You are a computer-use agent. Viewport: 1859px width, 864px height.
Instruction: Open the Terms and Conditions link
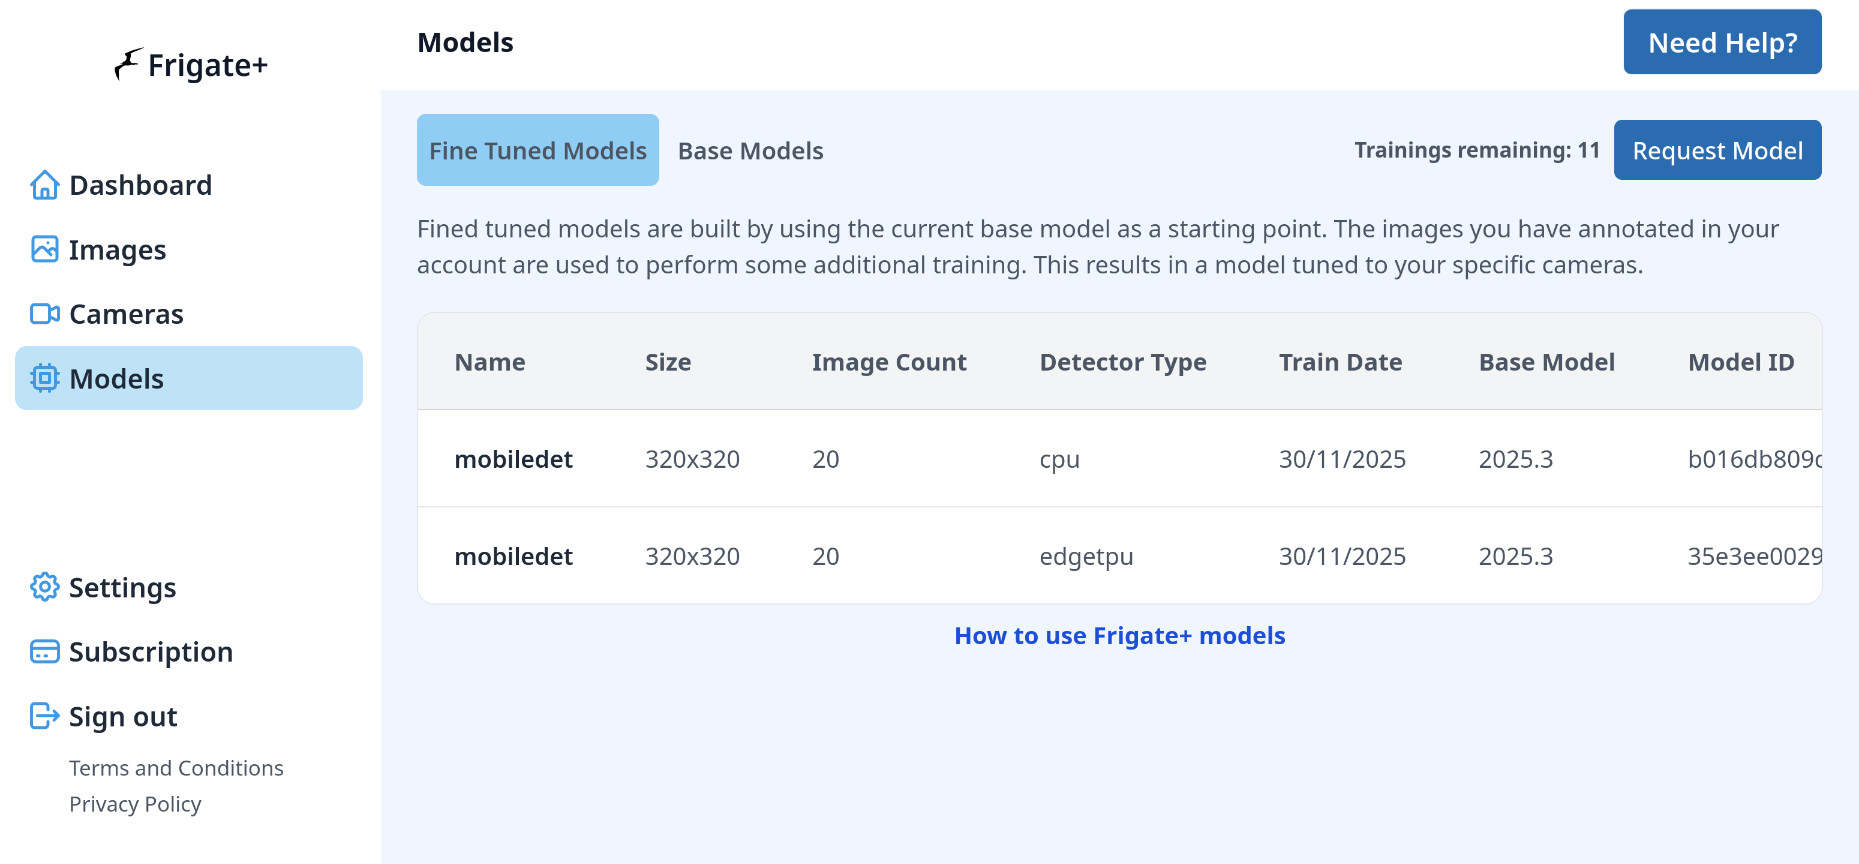pos(176,768)
